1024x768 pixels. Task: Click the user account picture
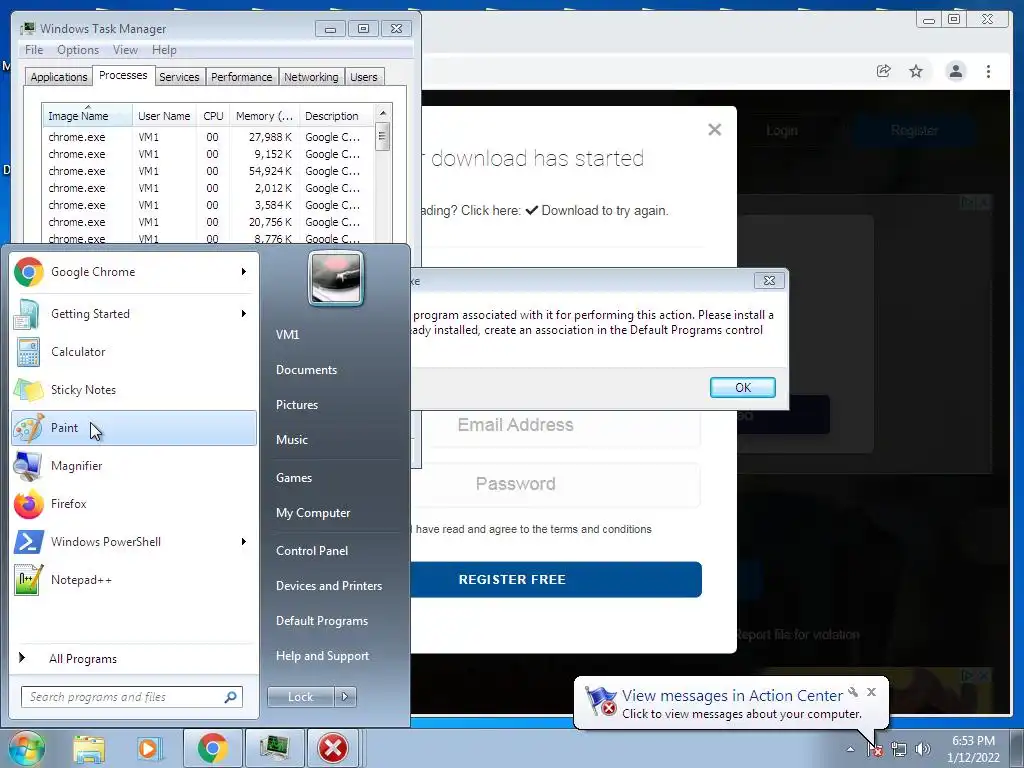(x=336, y=278)
